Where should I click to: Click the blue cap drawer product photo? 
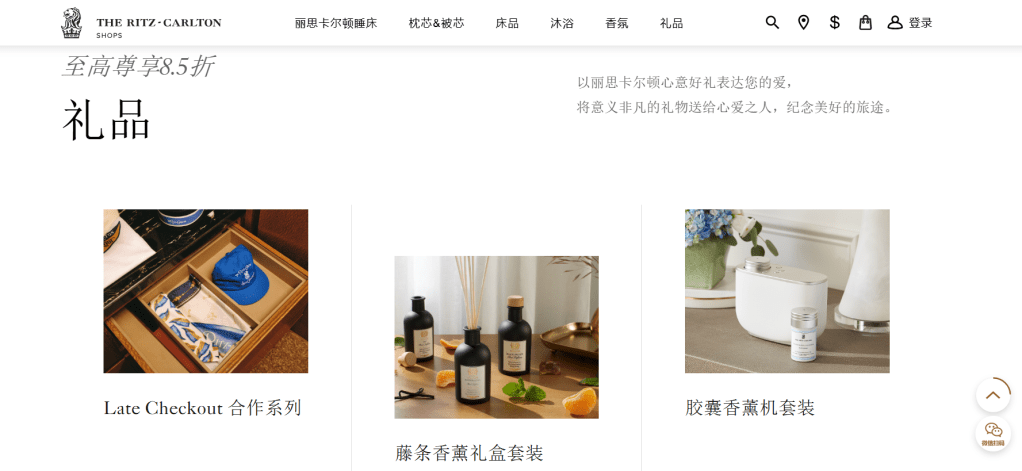click(x=206, y=291)
